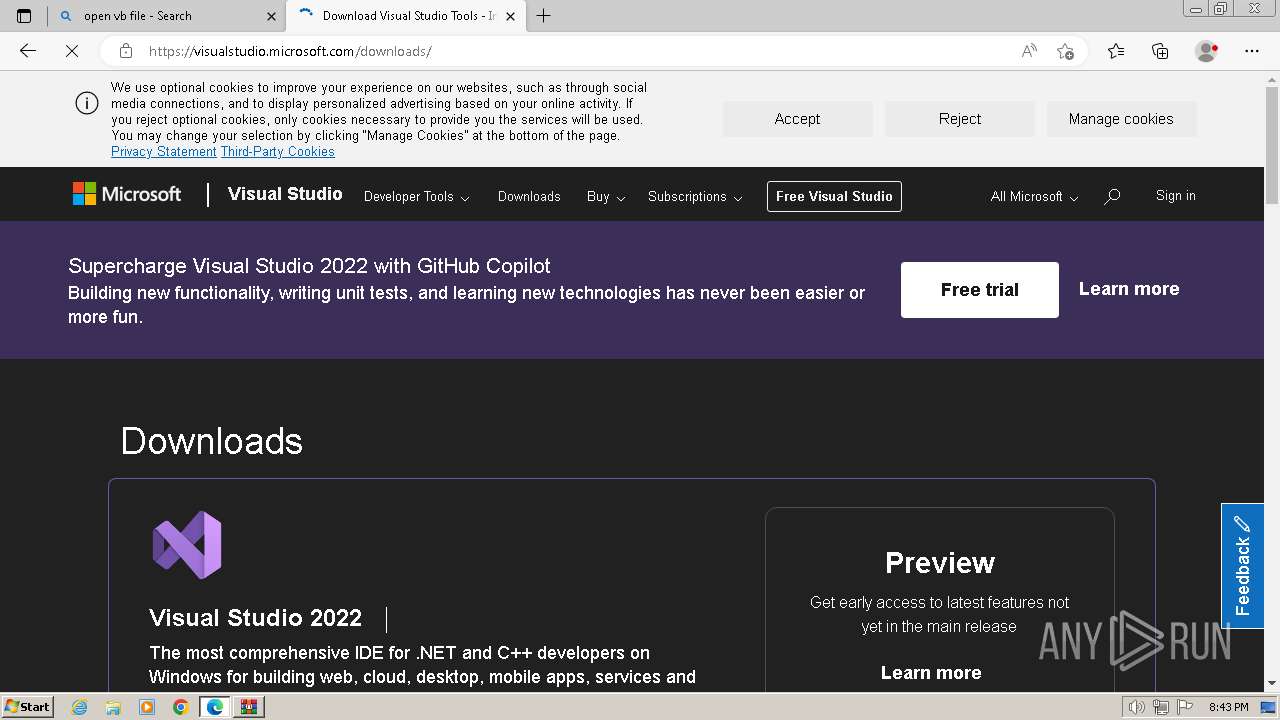Stop loading the page
The image size is (1280, 720).
click(x=72, y=51)
